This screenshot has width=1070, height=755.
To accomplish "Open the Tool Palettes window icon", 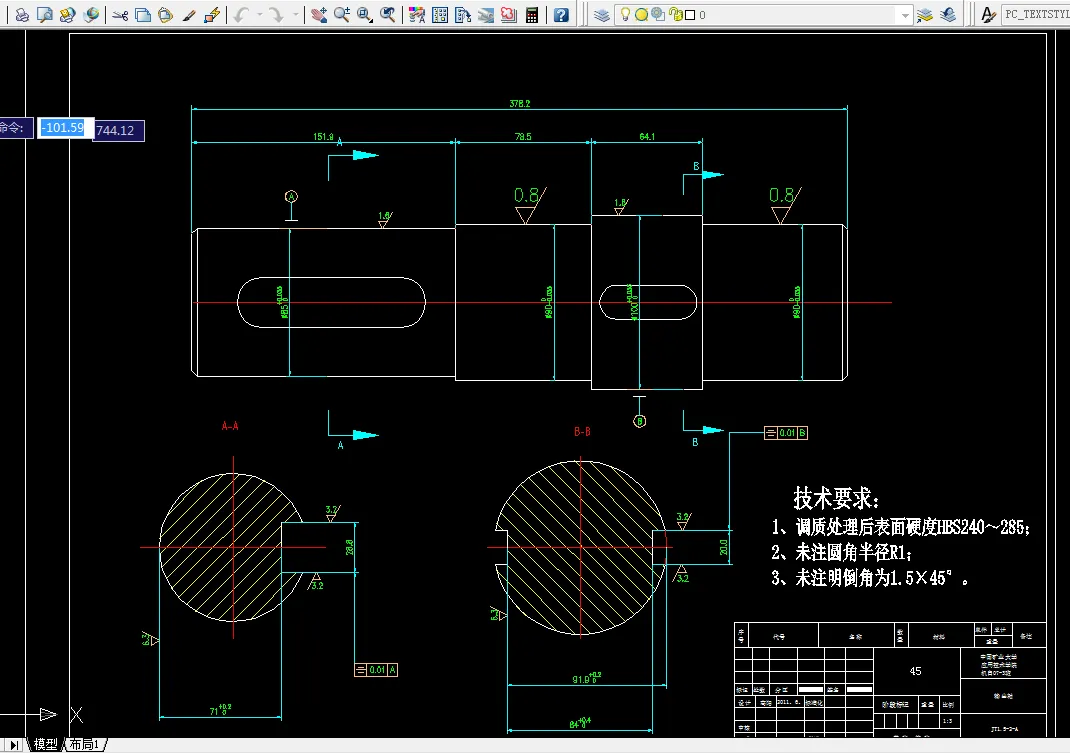I will (x=463, y=14).
